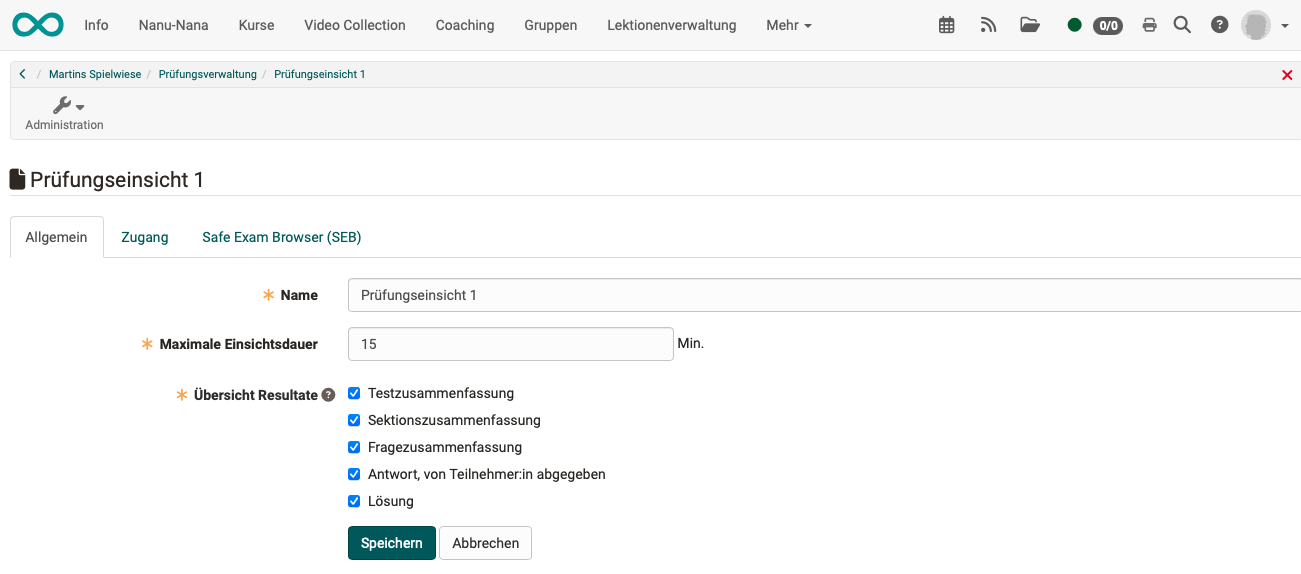This screenshot has width=1301, height=574.
Task: Open the Nanu-Nana navigation item
Action: point(174,25)
